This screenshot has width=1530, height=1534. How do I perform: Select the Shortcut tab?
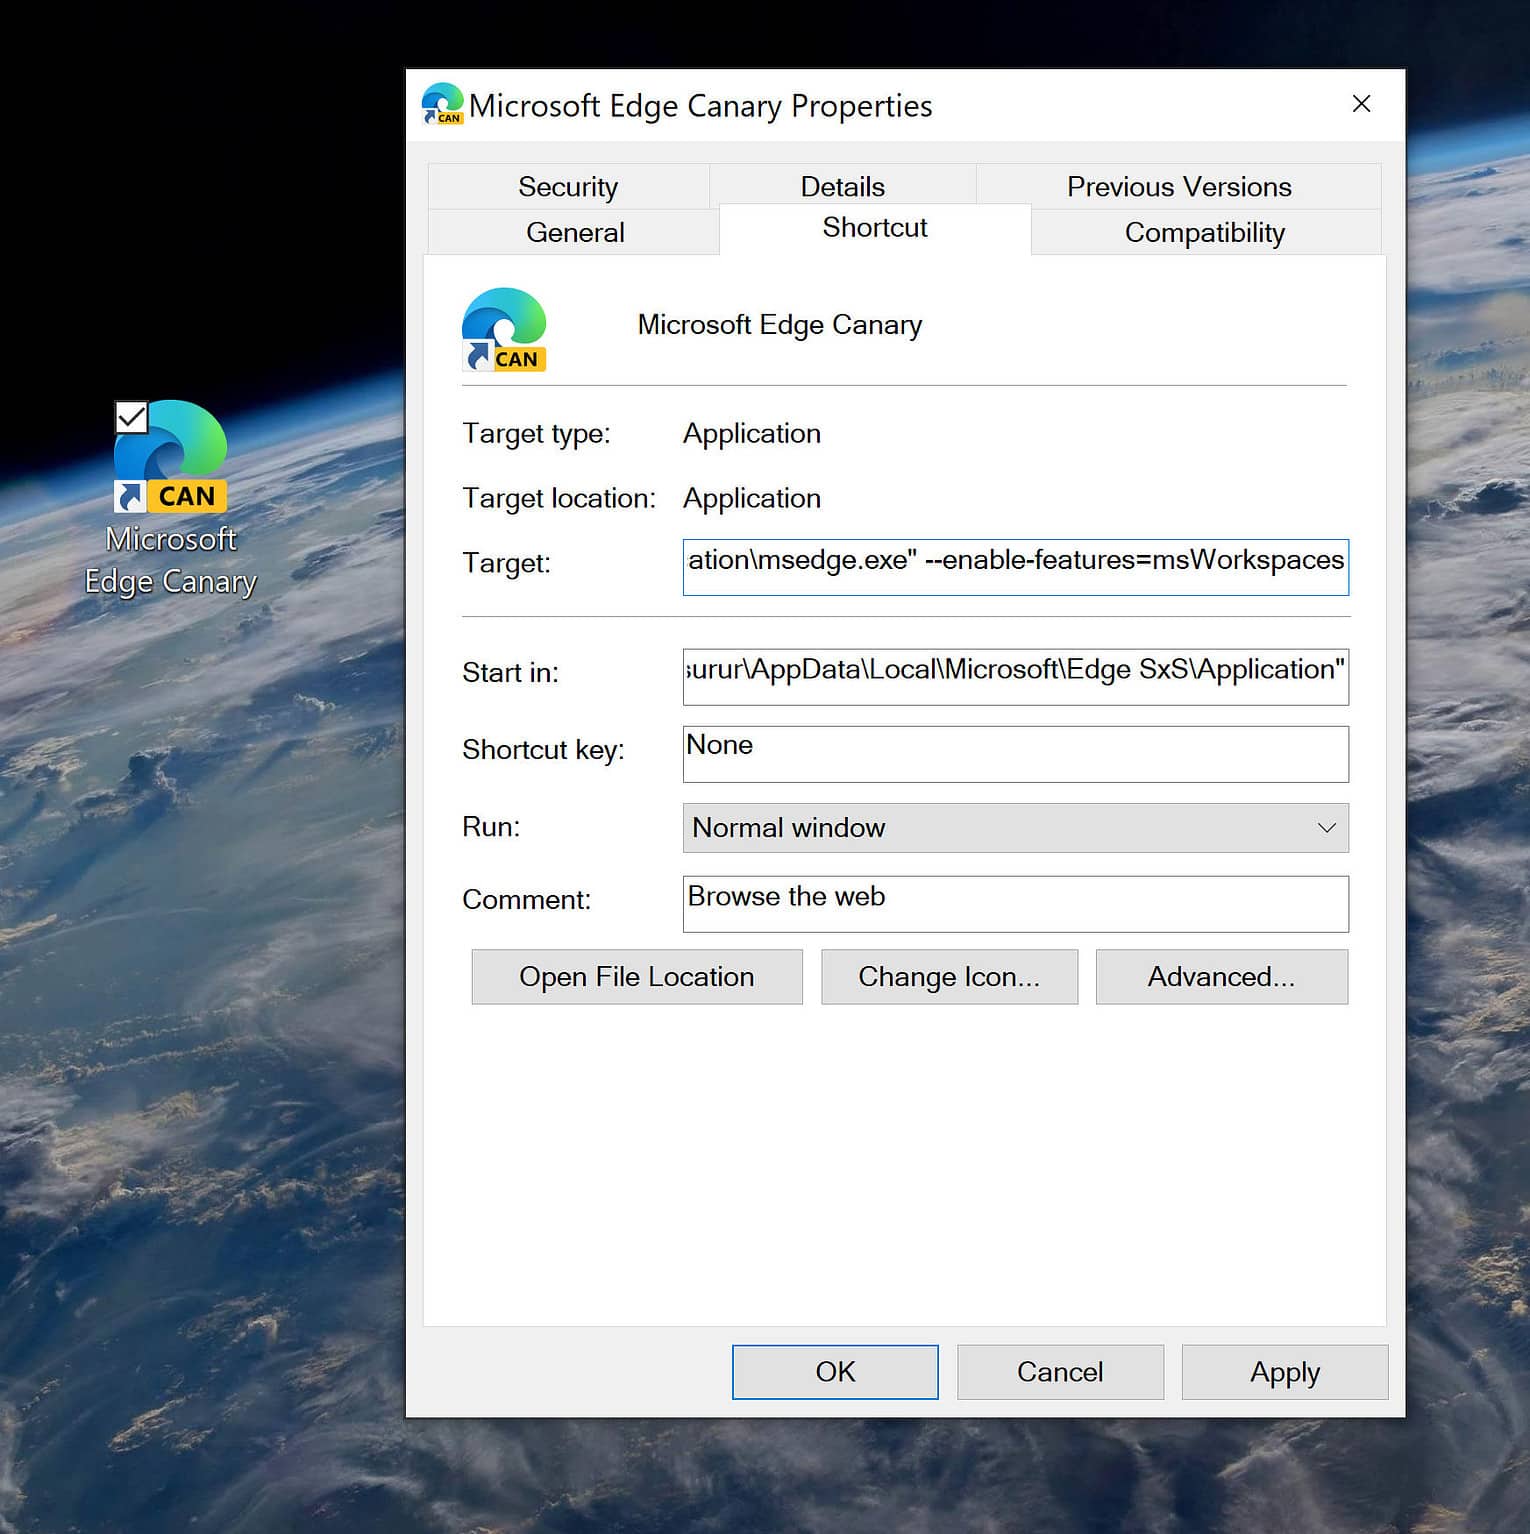874,228
